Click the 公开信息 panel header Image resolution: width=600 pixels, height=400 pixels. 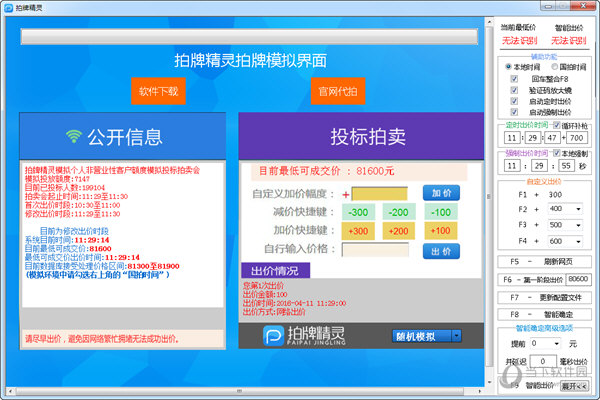[x=123, y=136]
